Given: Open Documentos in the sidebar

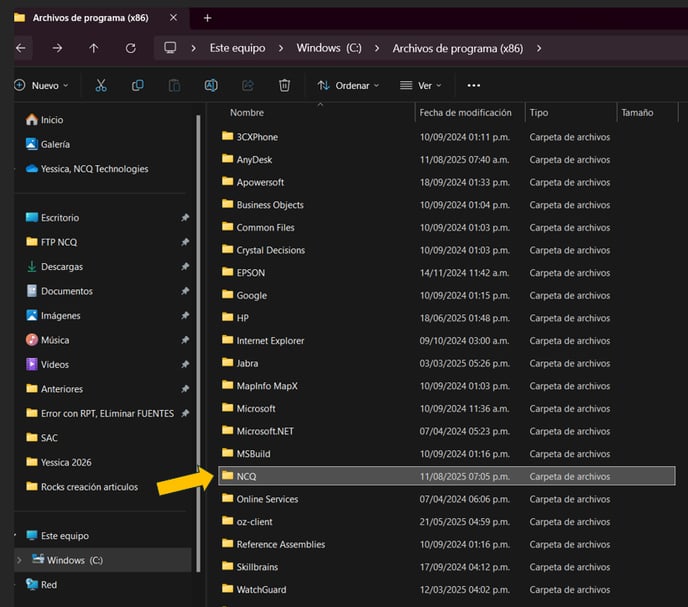Looking at the screenshot, I should click(59, 291).
